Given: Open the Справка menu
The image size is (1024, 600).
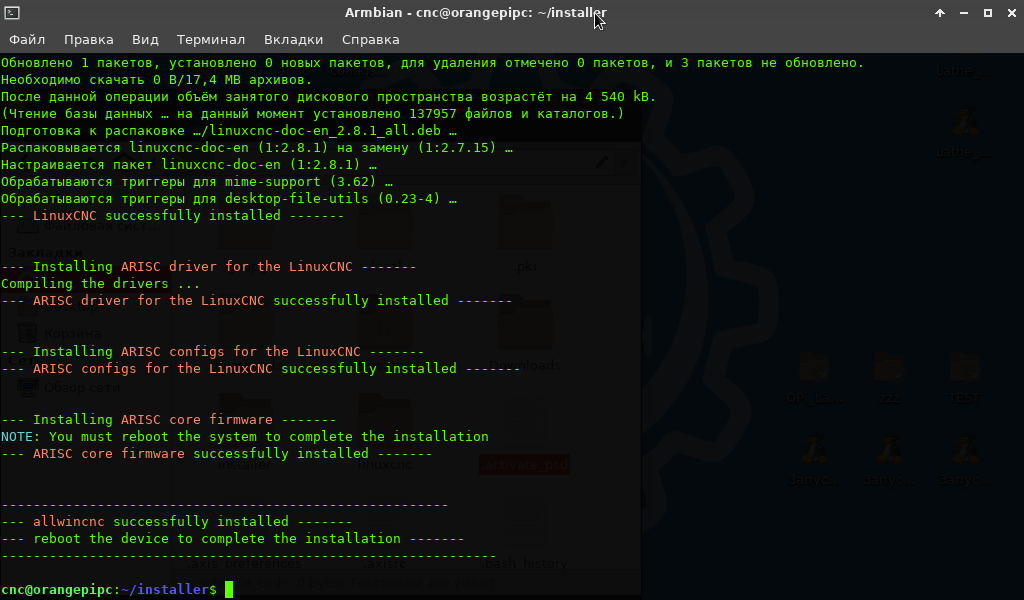Looking at the screenshot, I should click(x=370, y=40).
